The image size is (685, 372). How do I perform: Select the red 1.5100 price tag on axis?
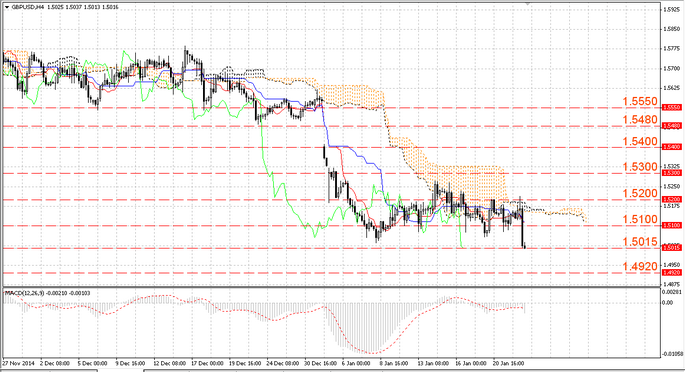point(672,225)
